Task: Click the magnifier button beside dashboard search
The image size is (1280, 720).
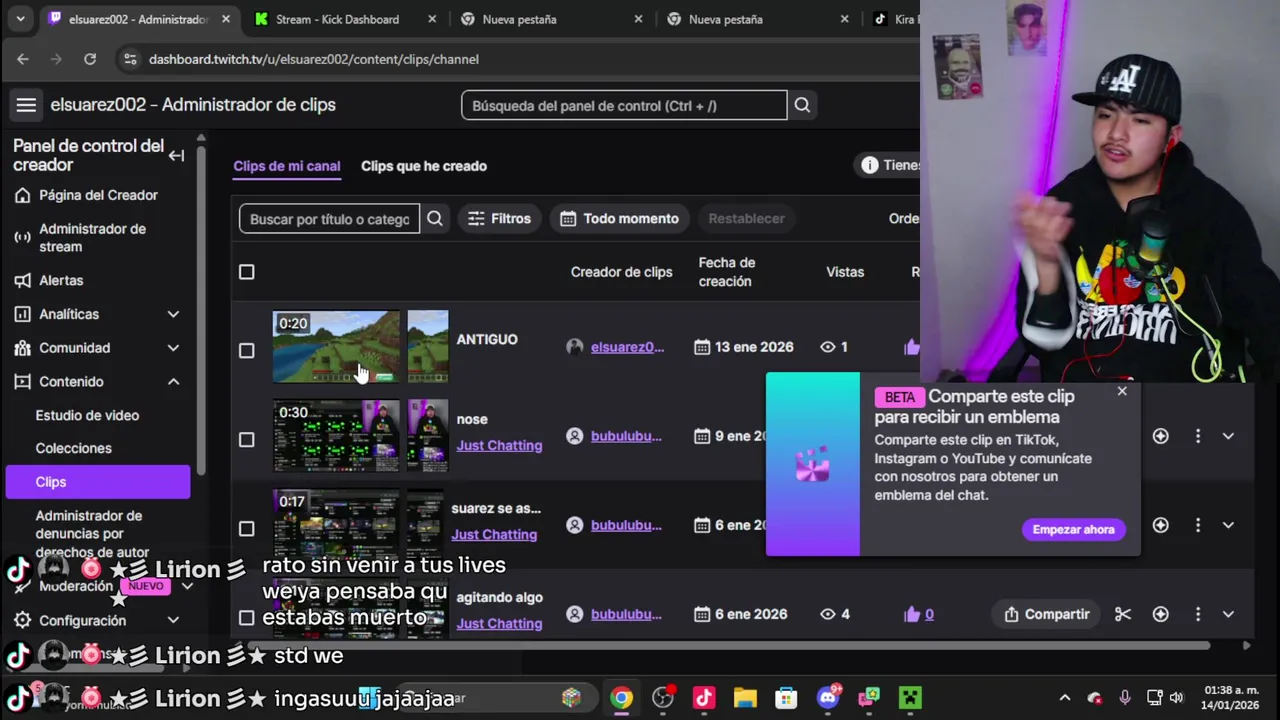Action: point(802,105)
